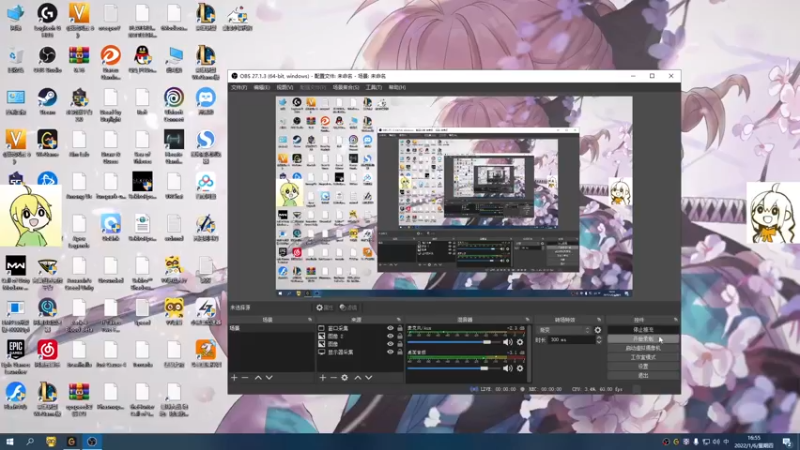Open Steam from the desktop
The height and width of the screenshot is (450, 800).
47,101
